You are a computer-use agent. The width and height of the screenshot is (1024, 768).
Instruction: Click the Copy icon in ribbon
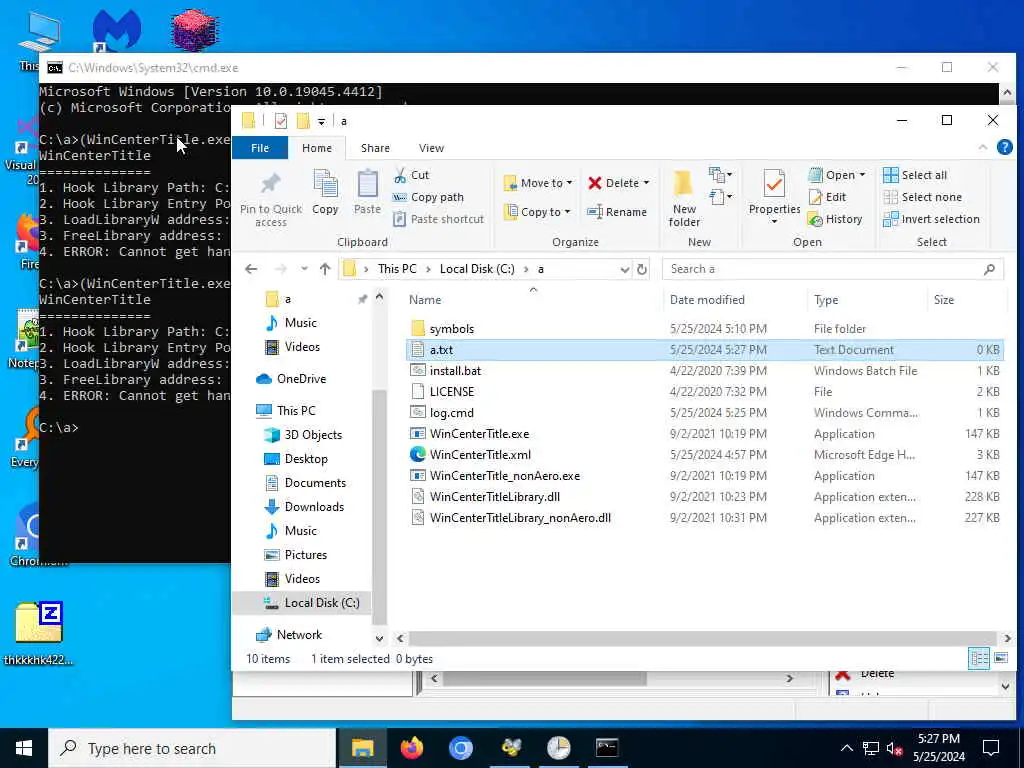tap(325, 184)
